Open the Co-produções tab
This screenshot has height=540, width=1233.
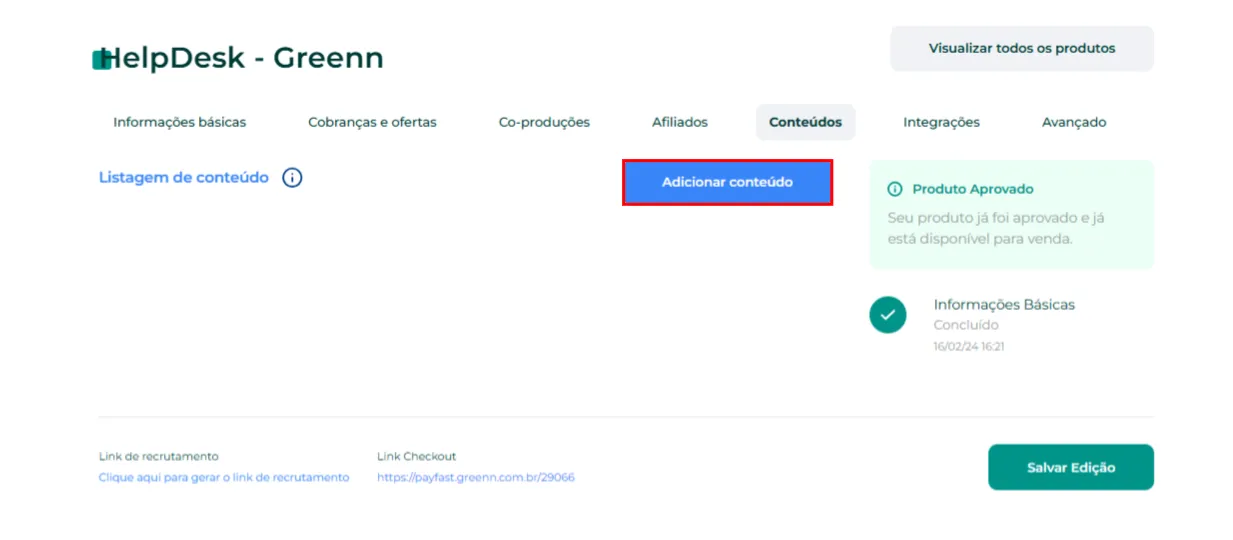[544, 122]
